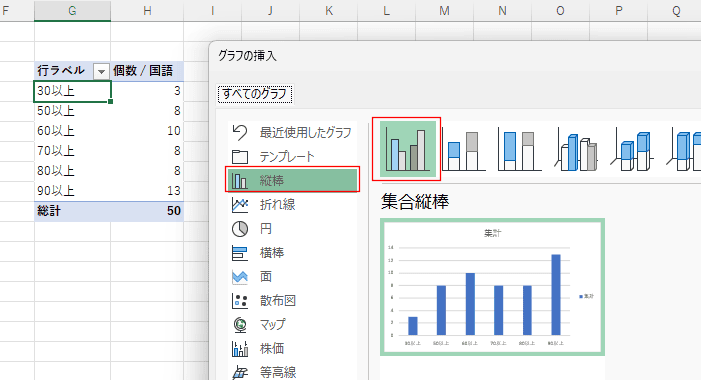Select column I header
The height and width of the screenshot is (380, 701).
pos(212,11)
